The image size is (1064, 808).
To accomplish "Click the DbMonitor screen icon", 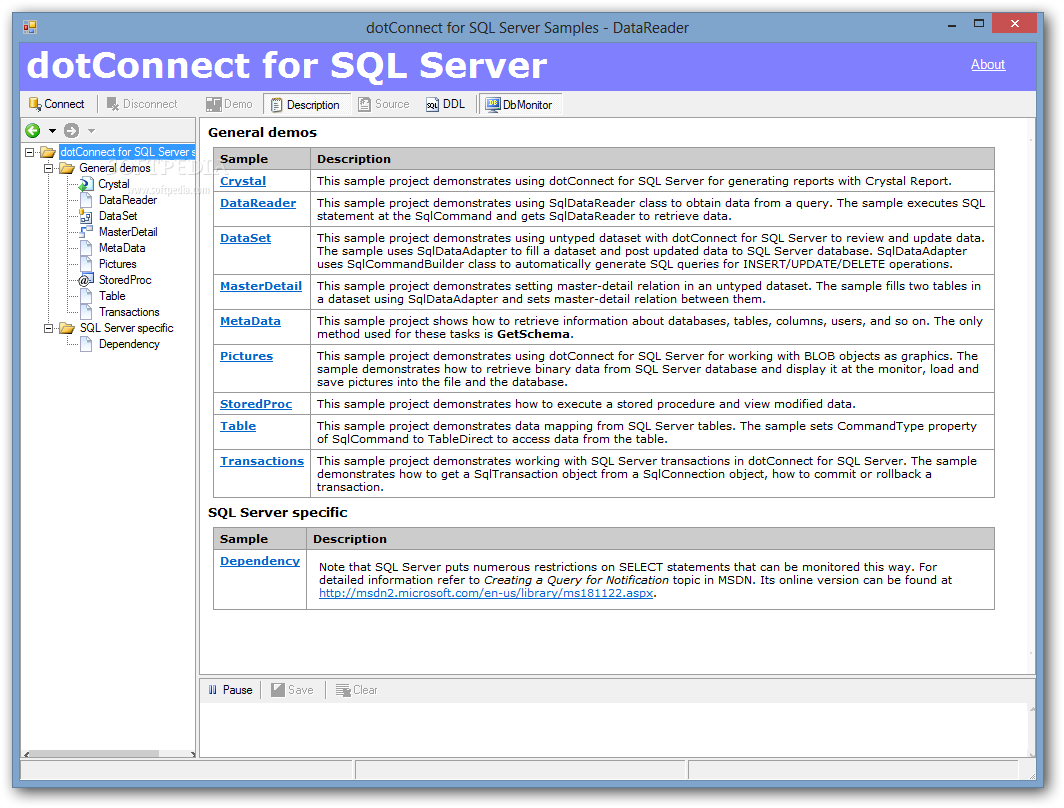I will point(493,104).
